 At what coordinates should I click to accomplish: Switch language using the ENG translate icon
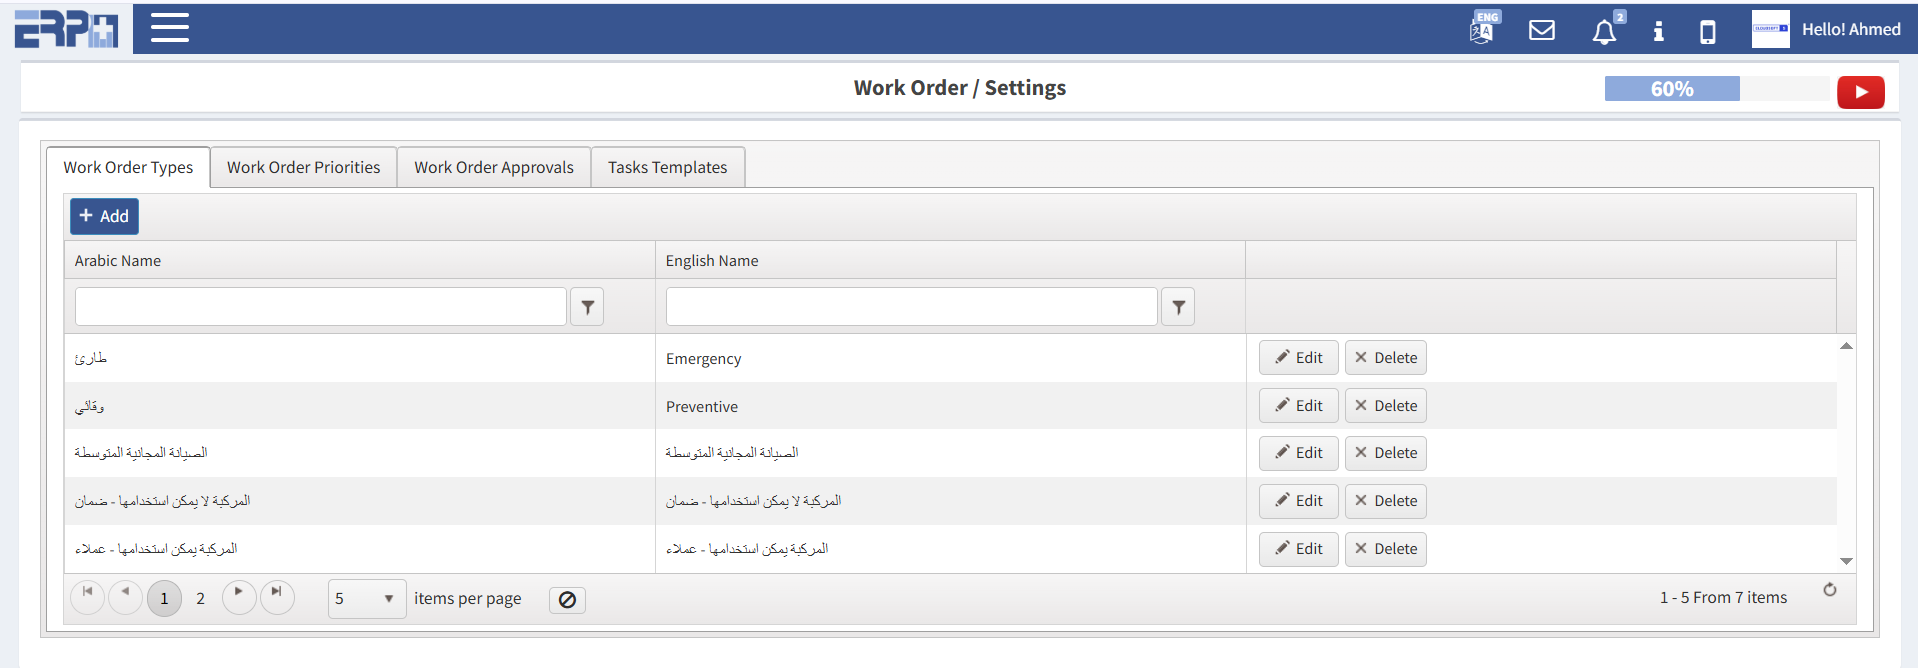click(x=1483, y=29)
